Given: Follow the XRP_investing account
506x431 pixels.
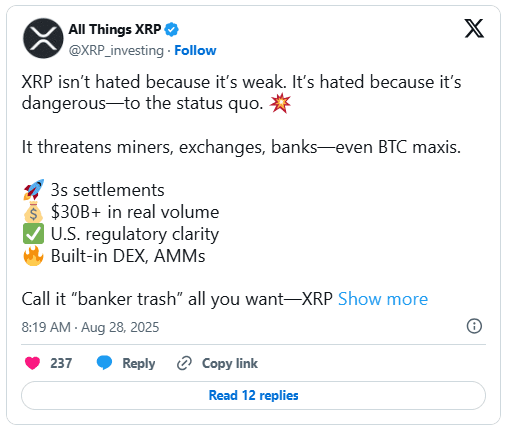Looking at the screenshot, I should pos(195,50).
